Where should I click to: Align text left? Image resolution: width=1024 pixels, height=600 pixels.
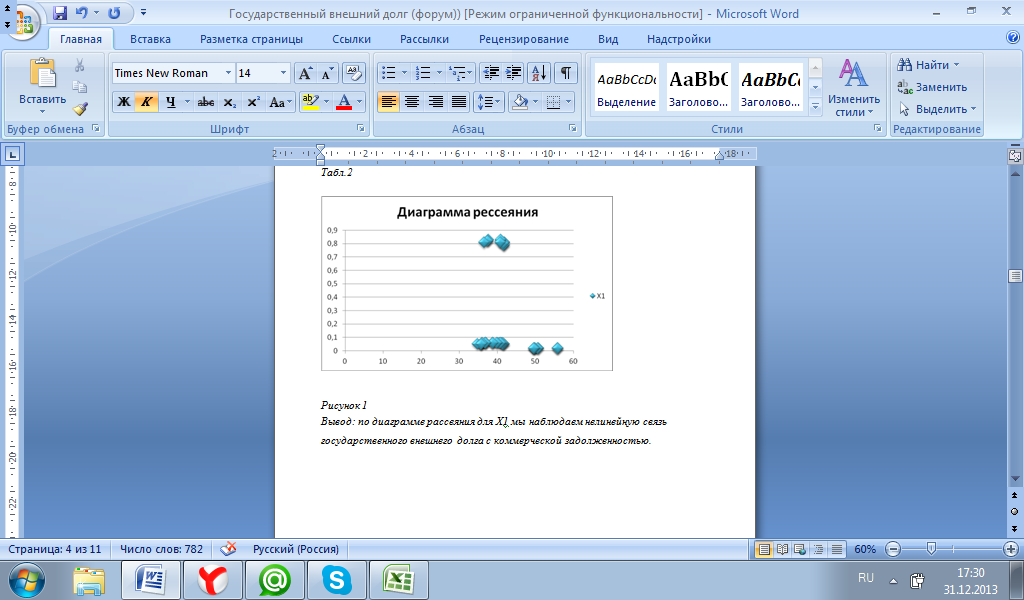tap(388, 102)
